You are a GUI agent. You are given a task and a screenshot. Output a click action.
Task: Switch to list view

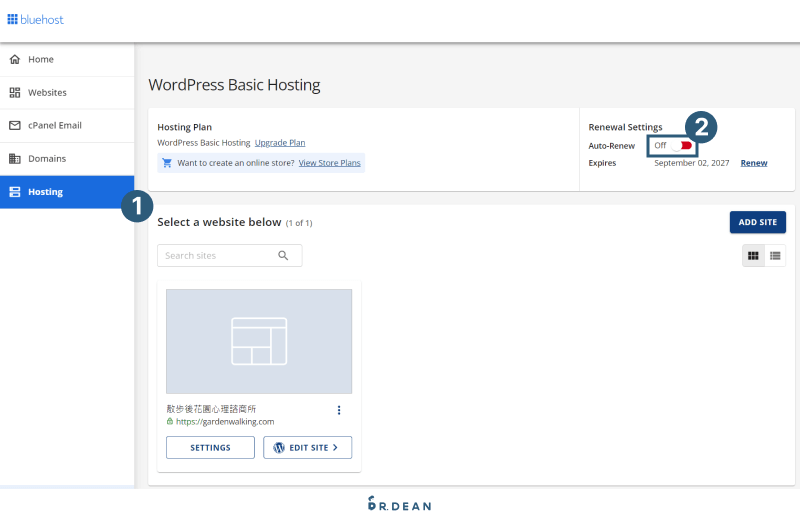tap(775, 256)
